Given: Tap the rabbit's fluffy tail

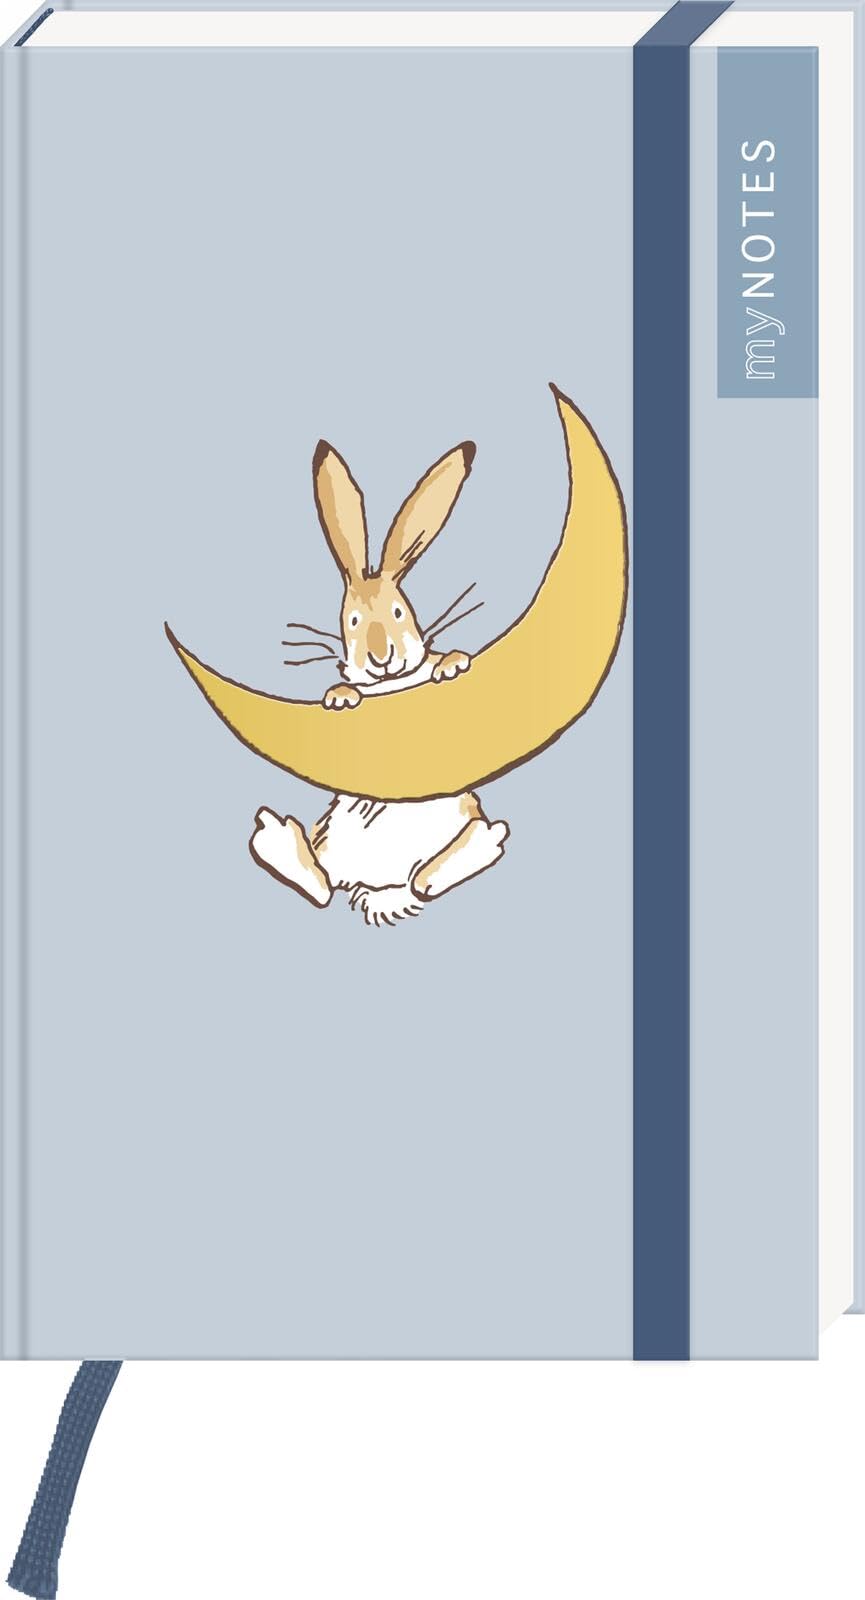Looking at the screenshot, I should coord(377,905).
